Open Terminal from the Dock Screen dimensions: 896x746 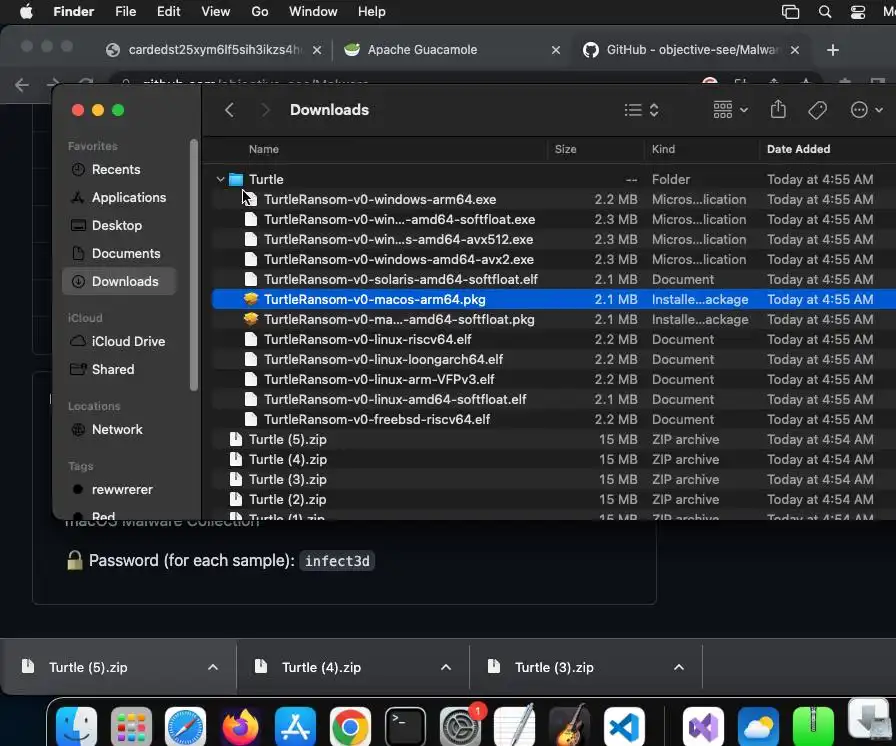pos(405,726)
